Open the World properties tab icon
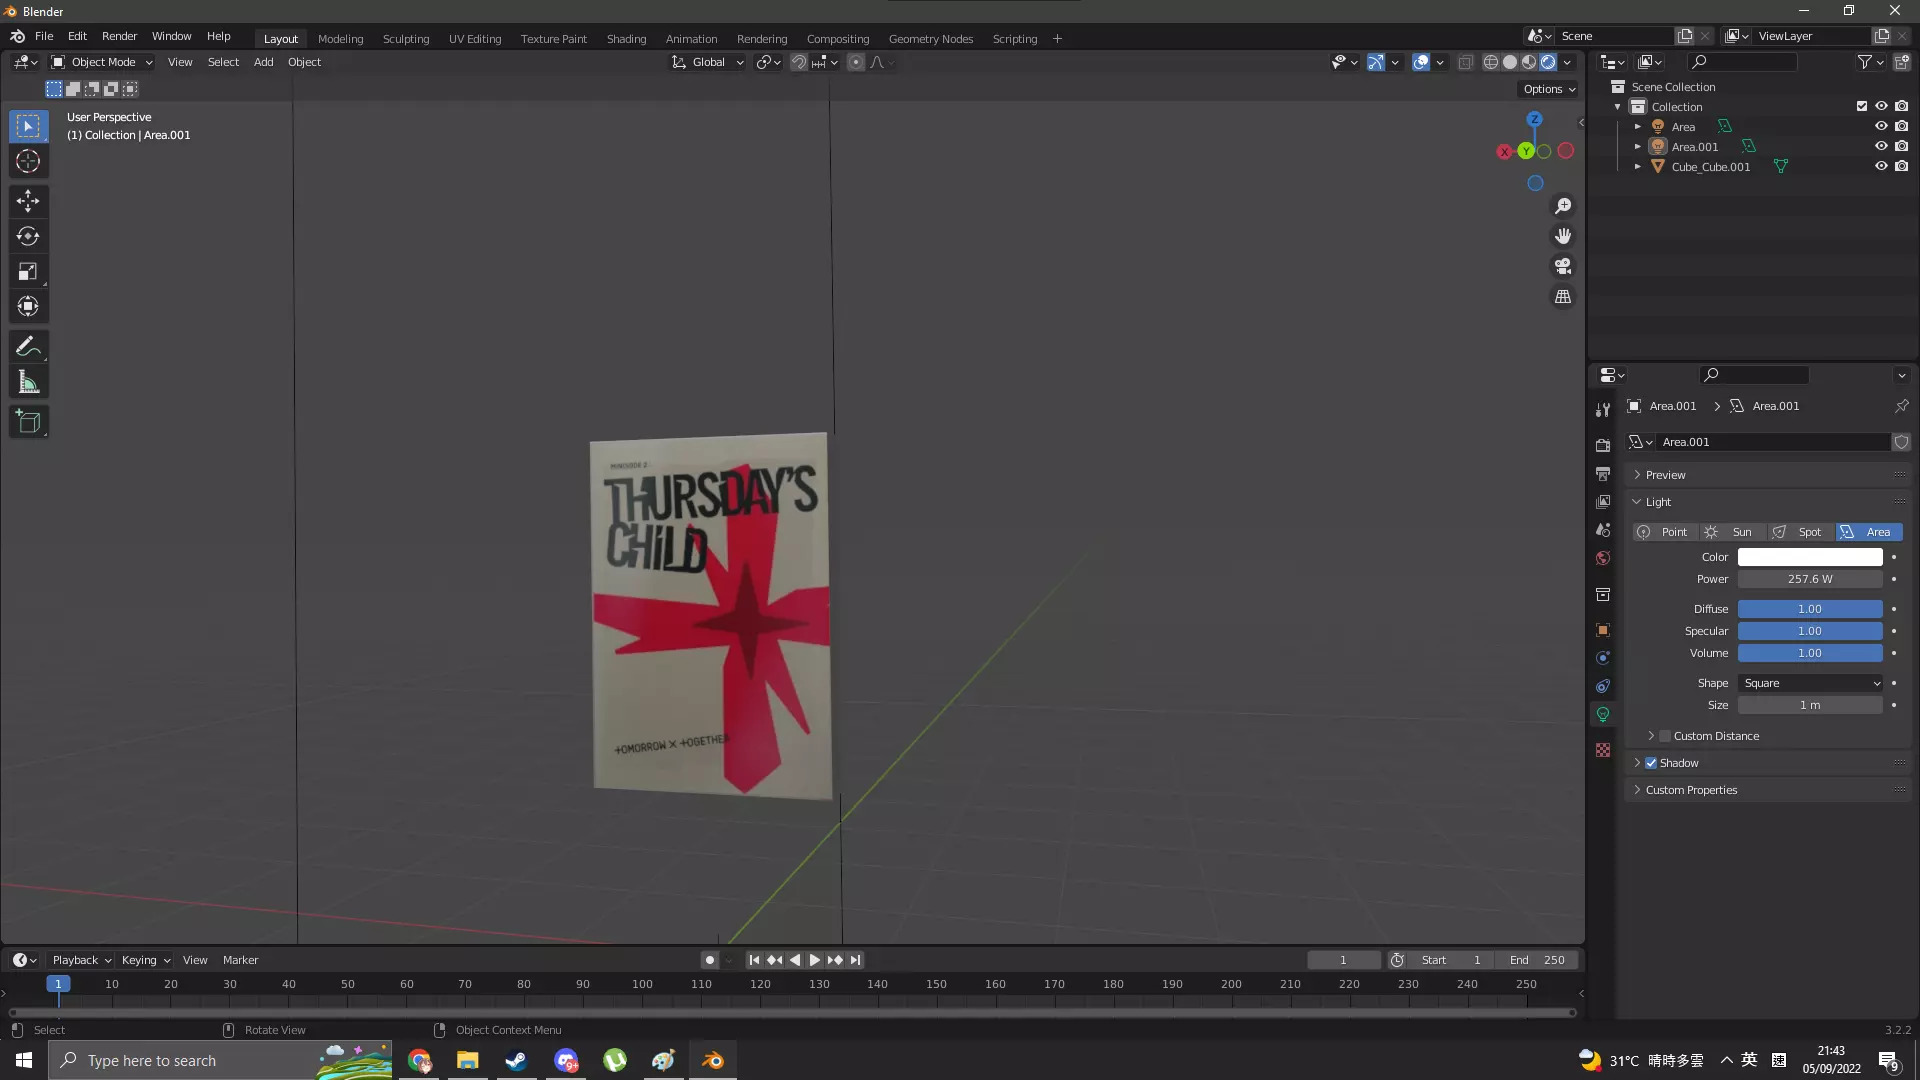The height and width of the screenshot is (1080, 1920). 1603,558
